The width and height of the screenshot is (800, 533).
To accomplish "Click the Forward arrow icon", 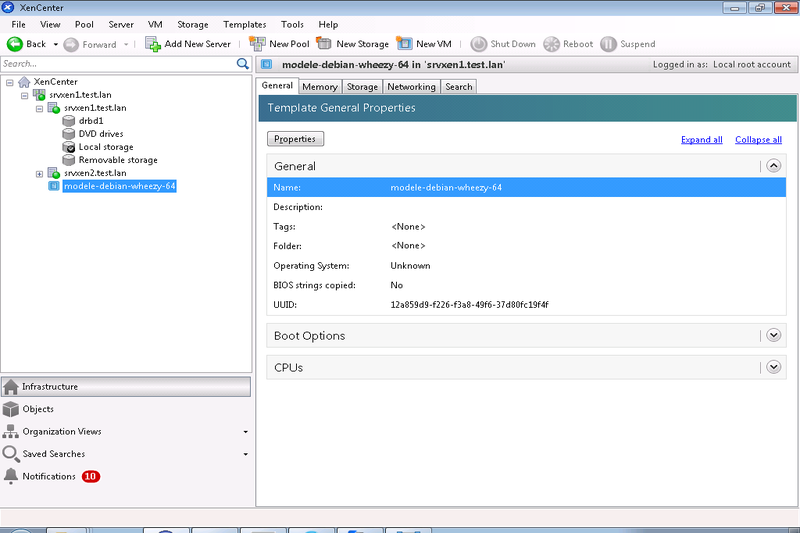I will (x=71, y=45).
